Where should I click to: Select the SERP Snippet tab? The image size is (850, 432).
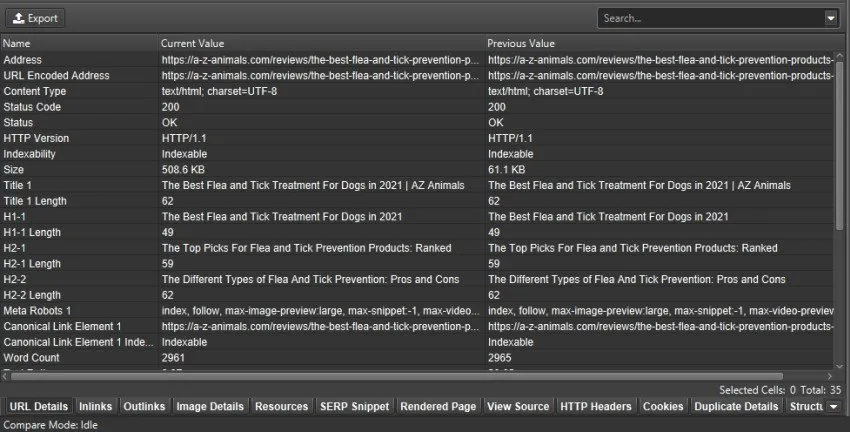coord(355,407)
